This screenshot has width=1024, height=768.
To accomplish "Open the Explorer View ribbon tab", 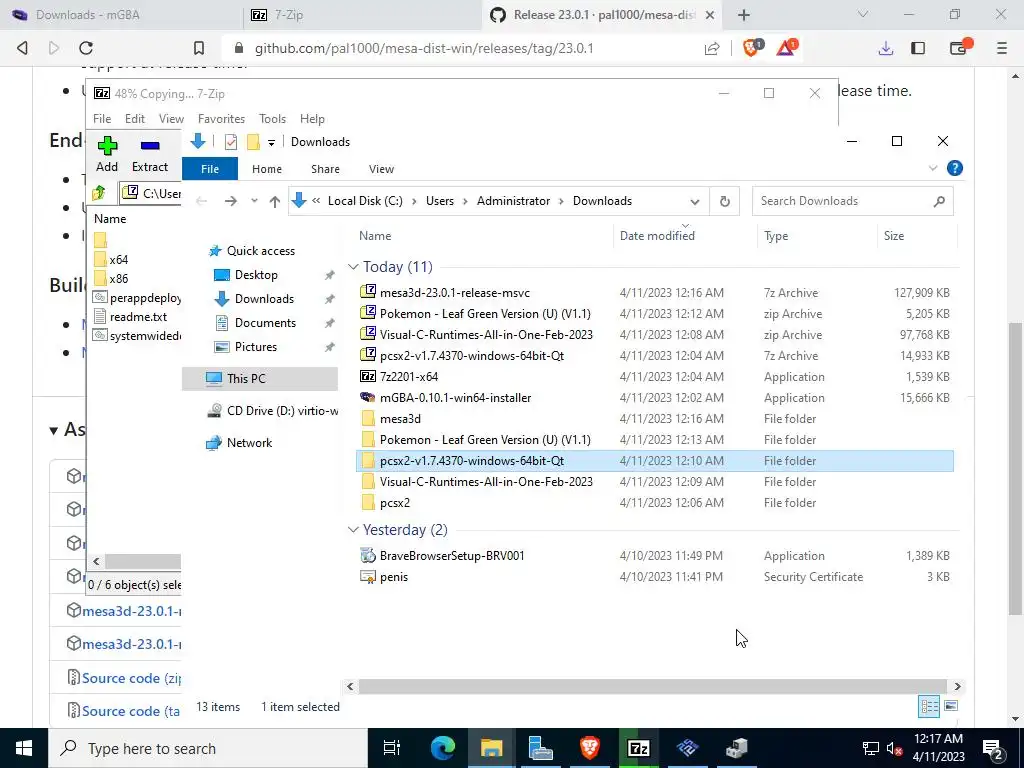I will [x=381, y=168].
